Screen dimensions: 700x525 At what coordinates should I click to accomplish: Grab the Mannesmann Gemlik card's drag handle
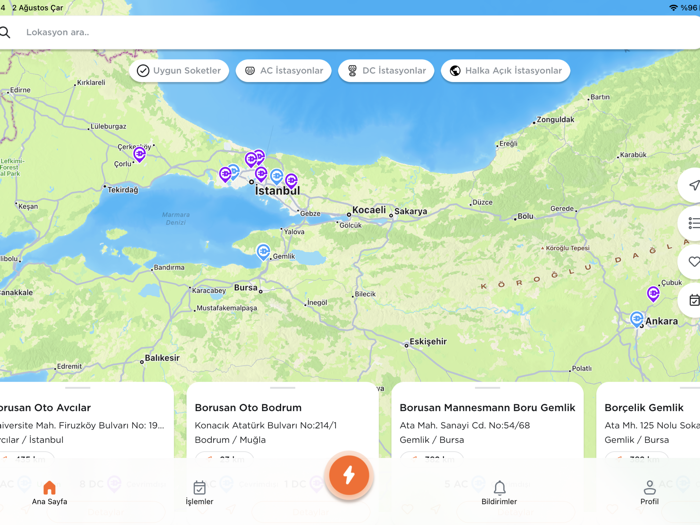point(488,388)
